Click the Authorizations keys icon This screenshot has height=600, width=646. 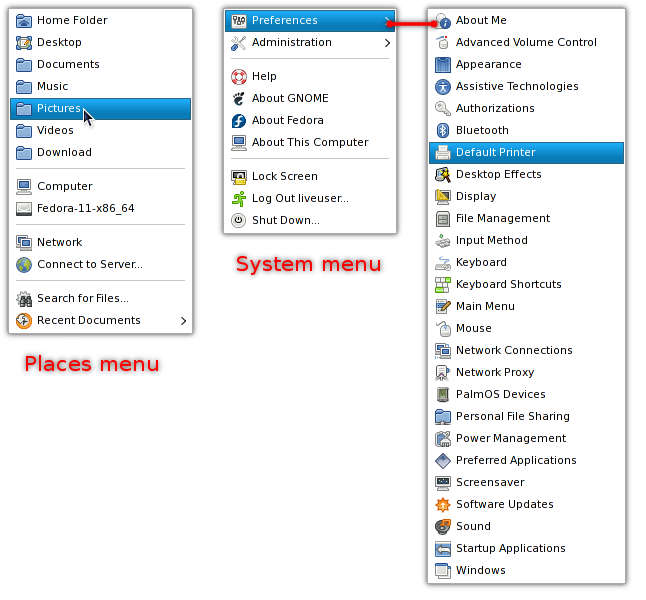coord(443,108)
